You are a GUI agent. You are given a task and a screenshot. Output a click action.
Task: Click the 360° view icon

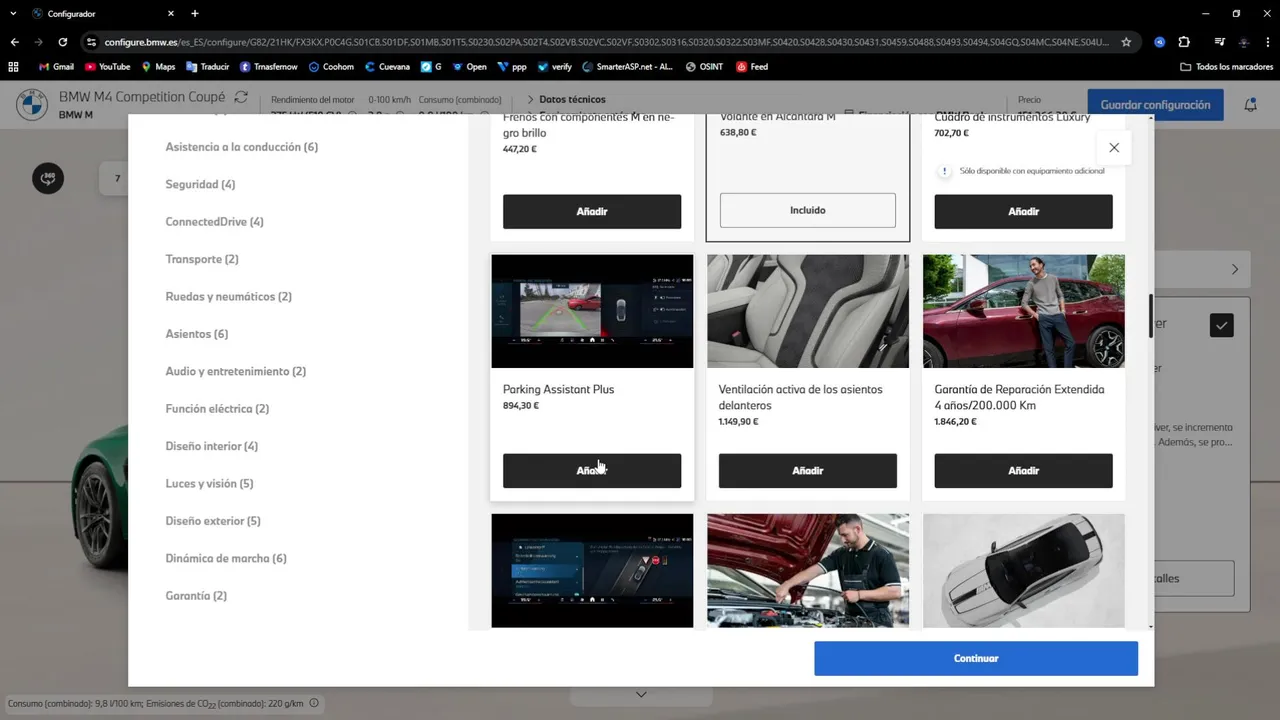48,178
